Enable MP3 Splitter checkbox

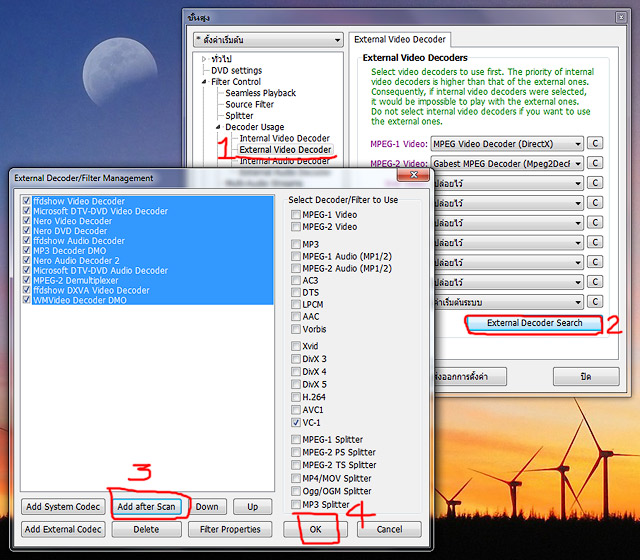tap(296, 504)
